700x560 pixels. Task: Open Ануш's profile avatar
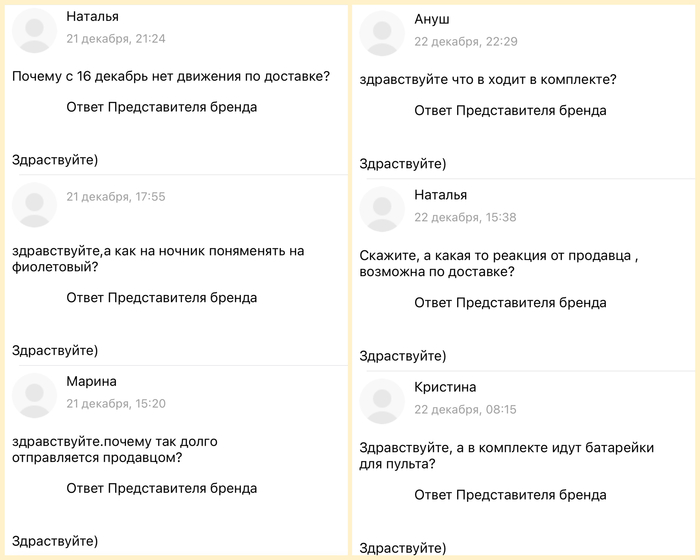point(382,33)
